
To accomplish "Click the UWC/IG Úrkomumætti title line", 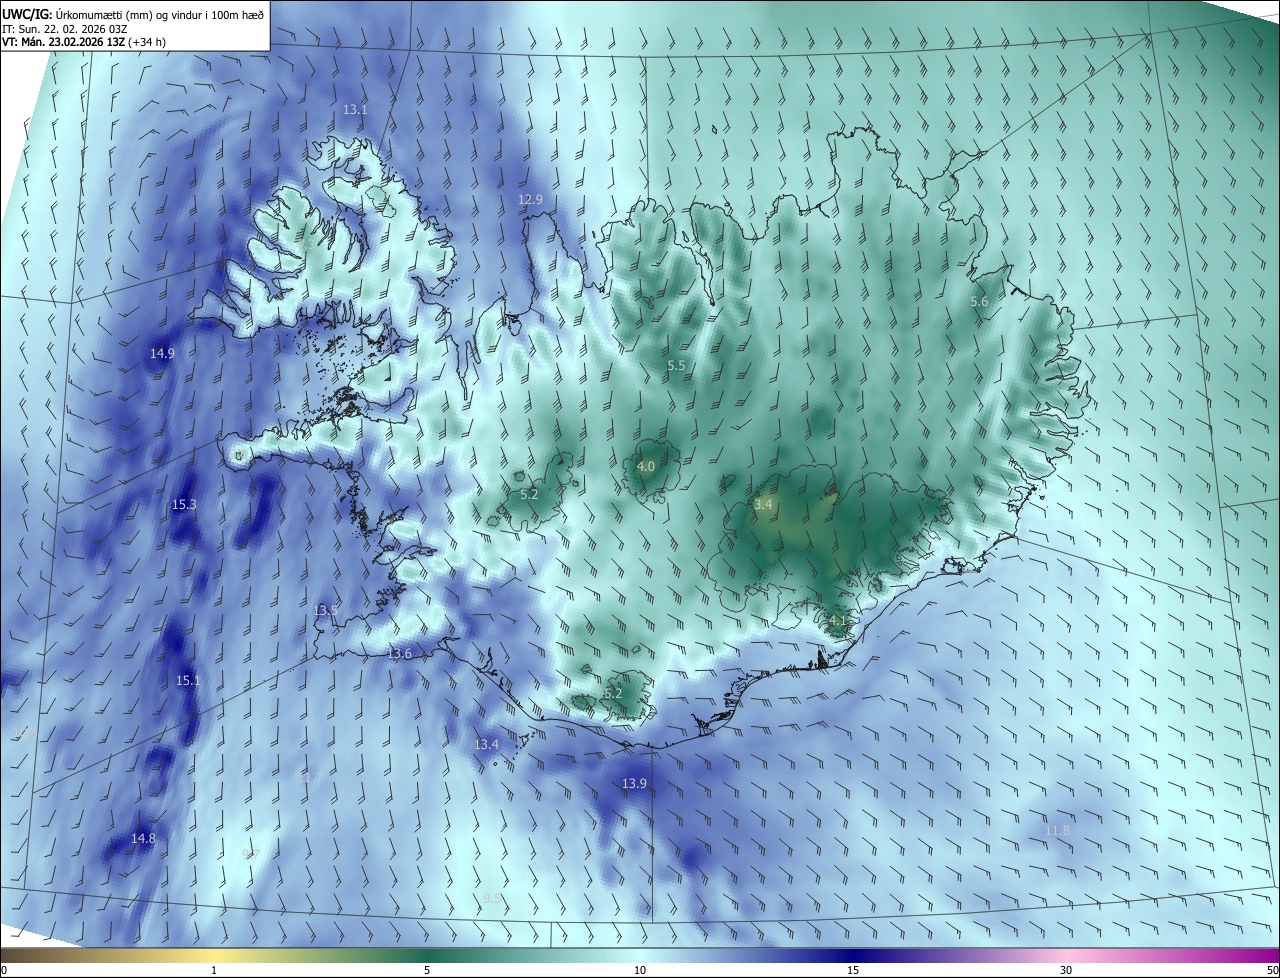I will pyautogui.click(x=133, y=13).
